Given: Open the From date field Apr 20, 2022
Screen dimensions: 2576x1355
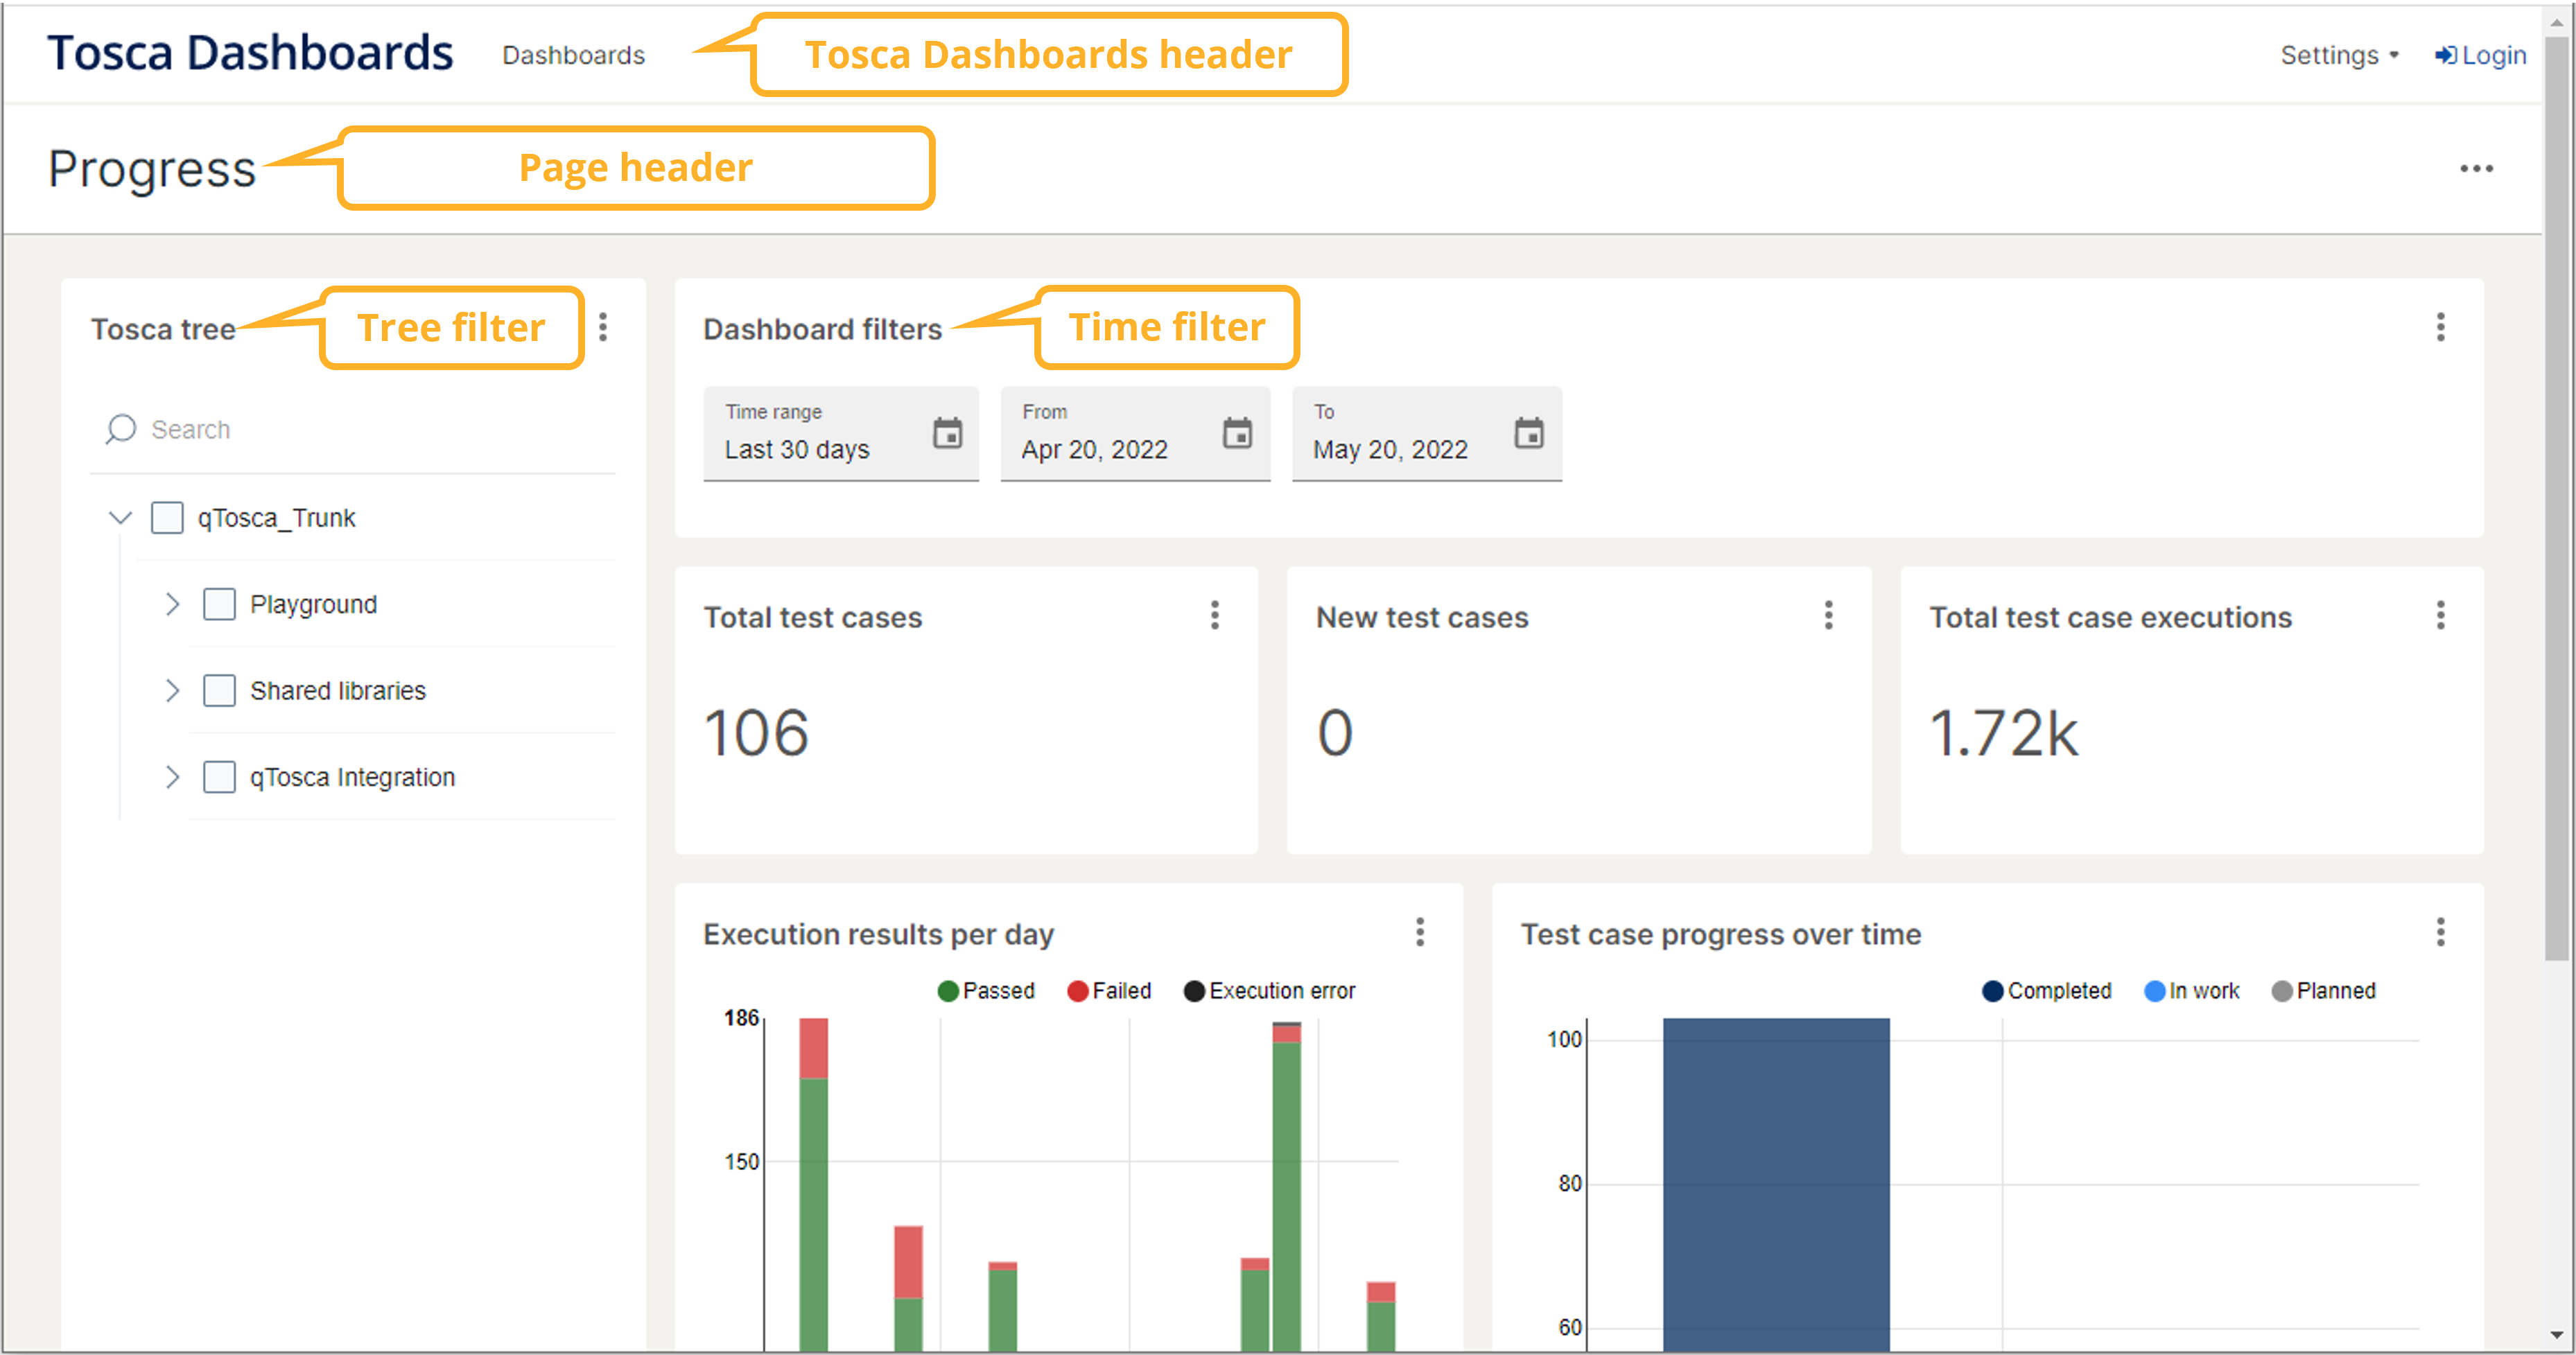Looking at the screenshot, I should click(x=1135, y=434).
